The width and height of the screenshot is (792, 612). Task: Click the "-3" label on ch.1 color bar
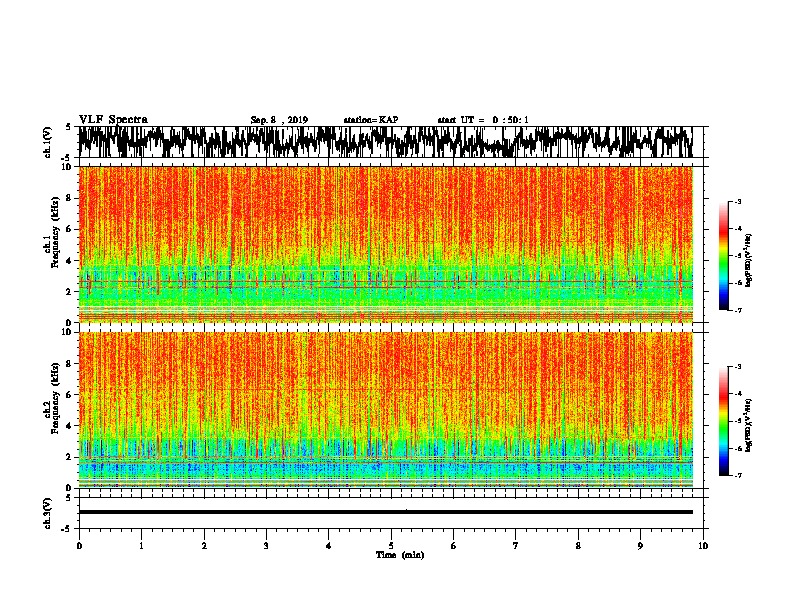click(x=737, y=201)
